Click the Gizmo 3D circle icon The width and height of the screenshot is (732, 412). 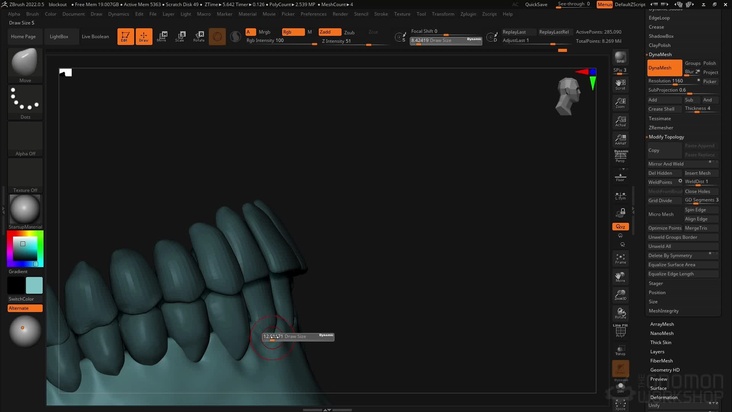pyautogui.click(x=217, y=36)
